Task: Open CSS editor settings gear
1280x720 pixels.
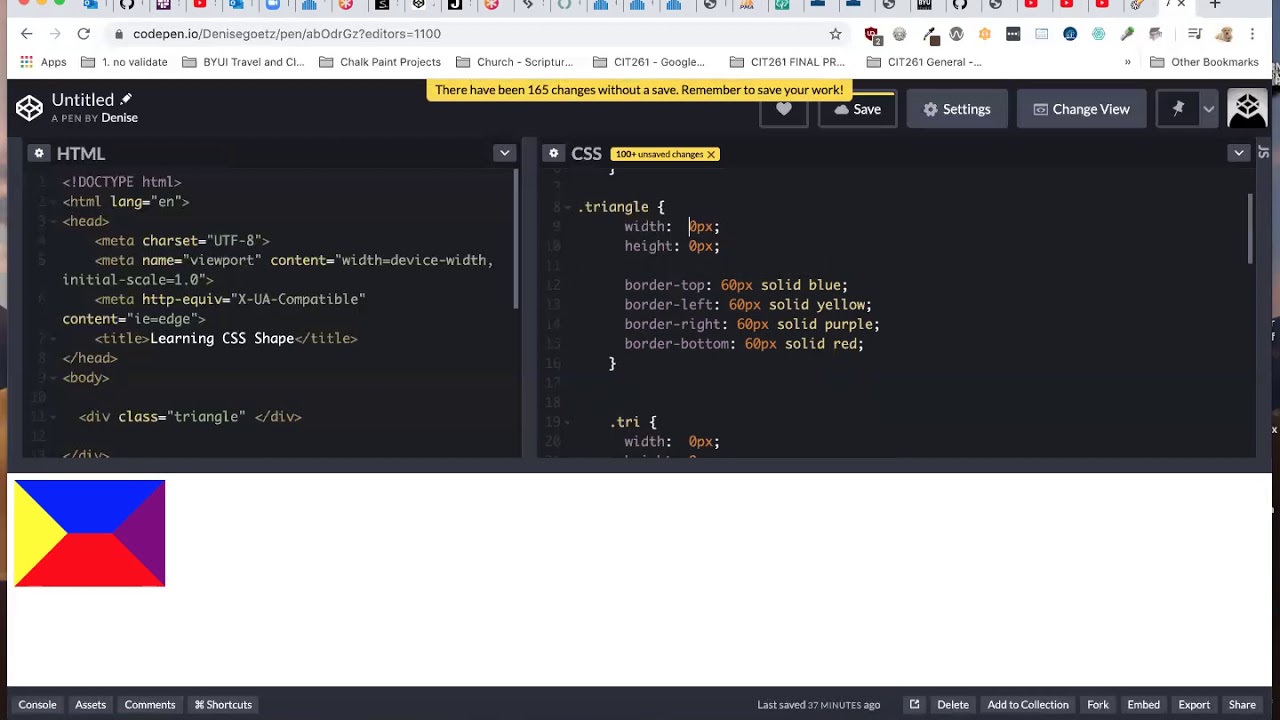Action: (553, 153)
